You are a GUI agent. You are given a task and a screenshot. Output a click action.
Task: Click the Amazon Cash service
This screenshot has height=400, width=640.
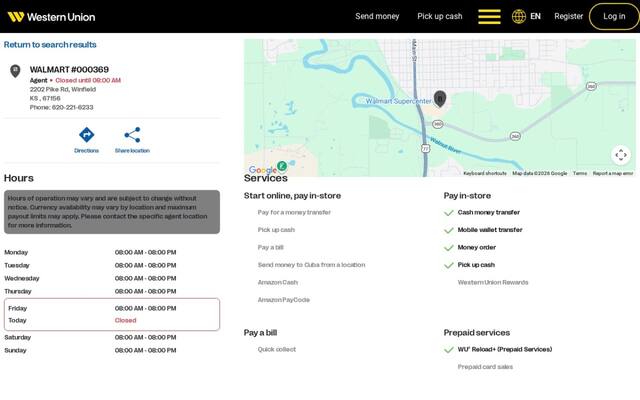coord(278,282)
